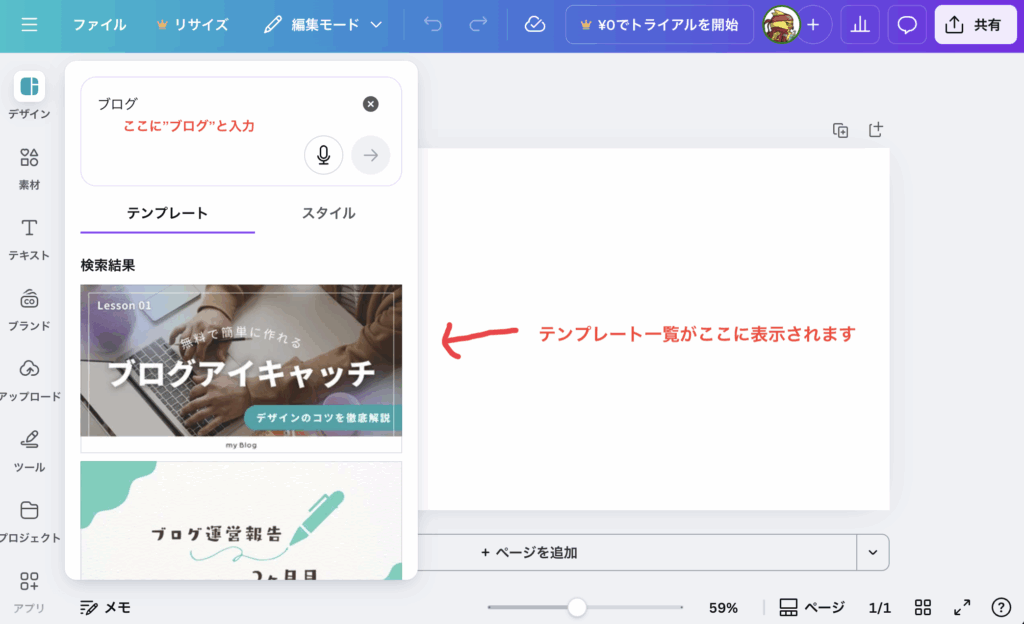Click the redo arrow icon

click(x=478, y=25)
